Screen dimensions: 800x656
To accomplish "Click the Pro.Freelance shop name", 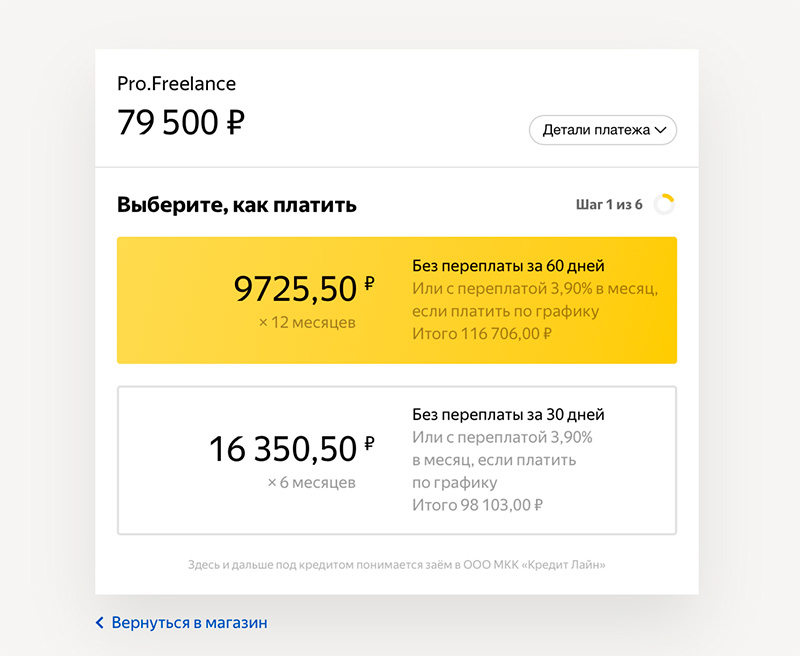I will pos(177,84).
